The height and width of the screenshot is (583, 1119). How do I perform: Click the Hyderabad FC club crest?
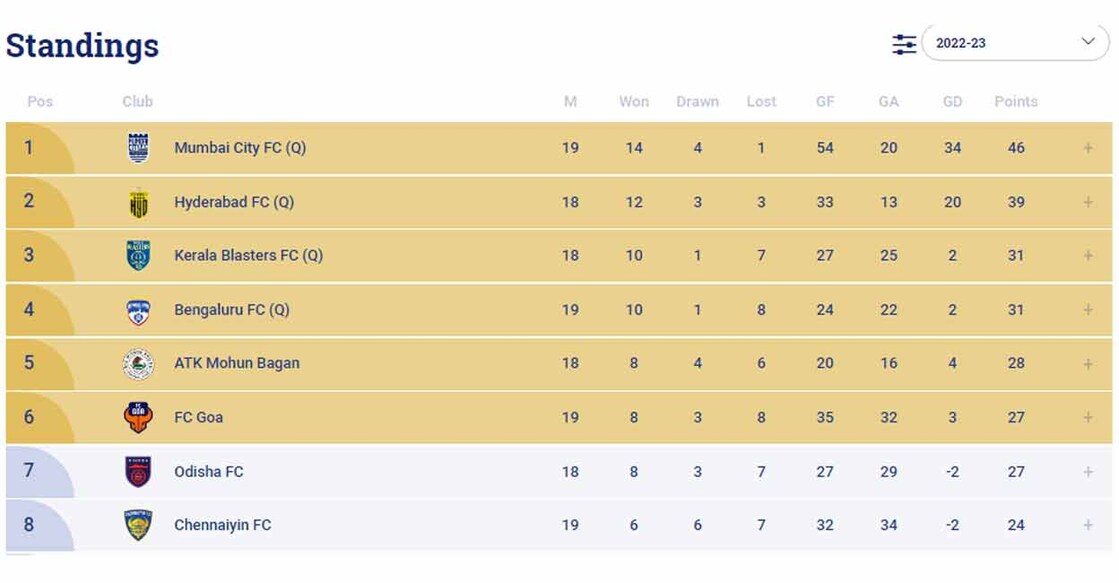pyautogui.click(x=138, y=201)
